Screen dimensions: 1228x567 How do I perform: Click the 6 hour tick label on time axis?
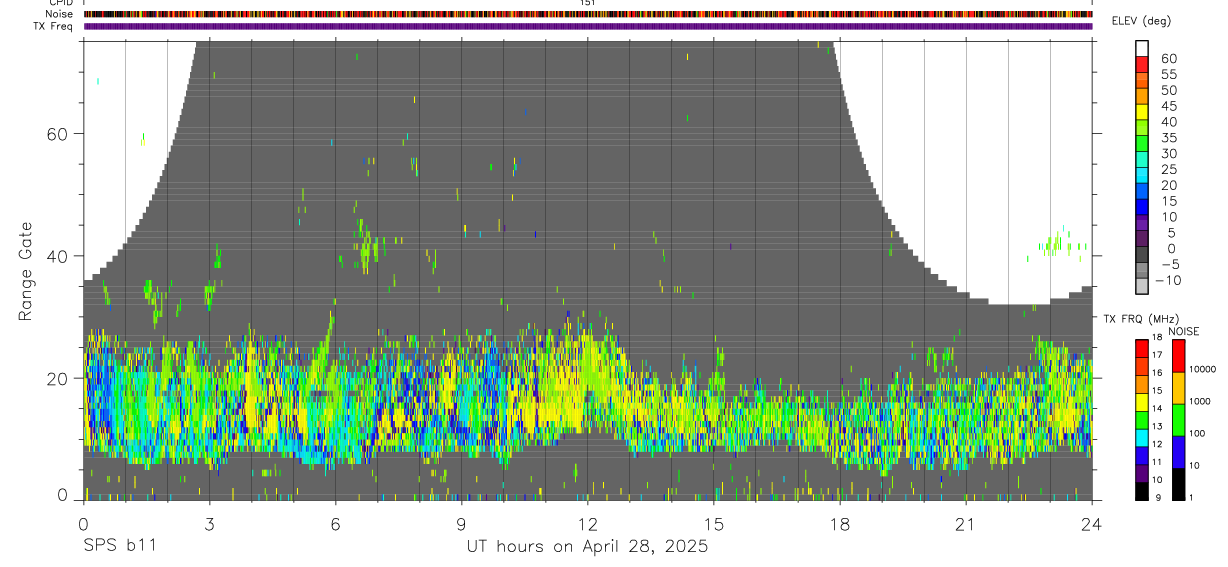click(335, 524)
